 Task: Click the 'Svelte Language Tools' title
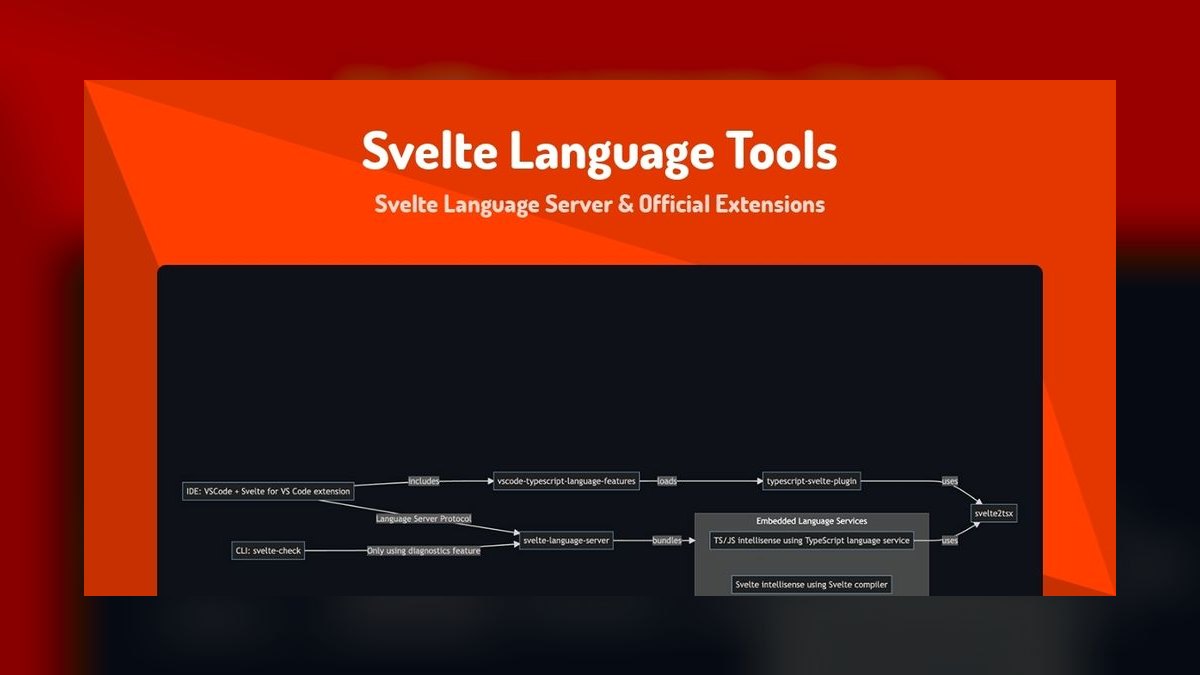599,152
